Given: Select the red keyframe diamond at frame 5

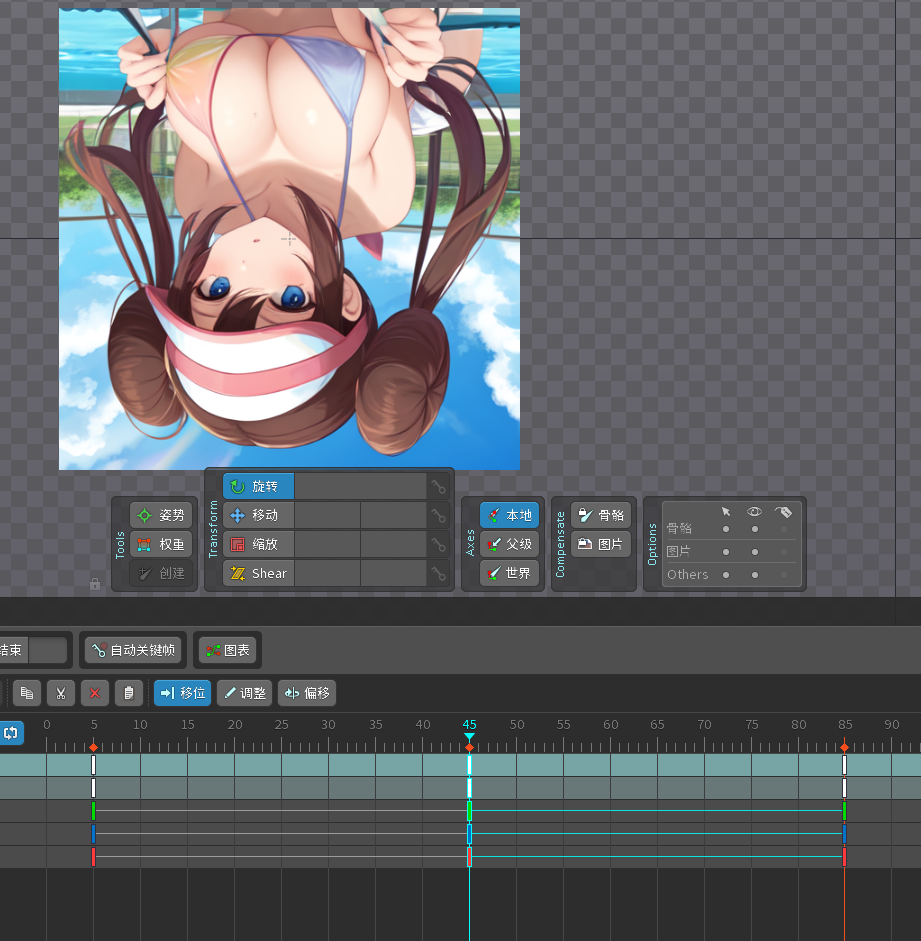Looking at the screenshot, I should click(94, 747).
